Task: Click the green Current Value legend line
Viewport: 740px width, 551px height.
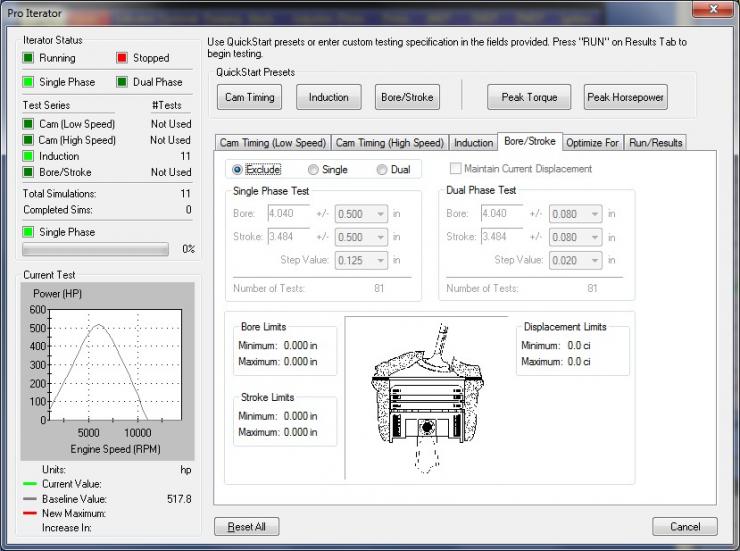Action: [x=30, y=484]
